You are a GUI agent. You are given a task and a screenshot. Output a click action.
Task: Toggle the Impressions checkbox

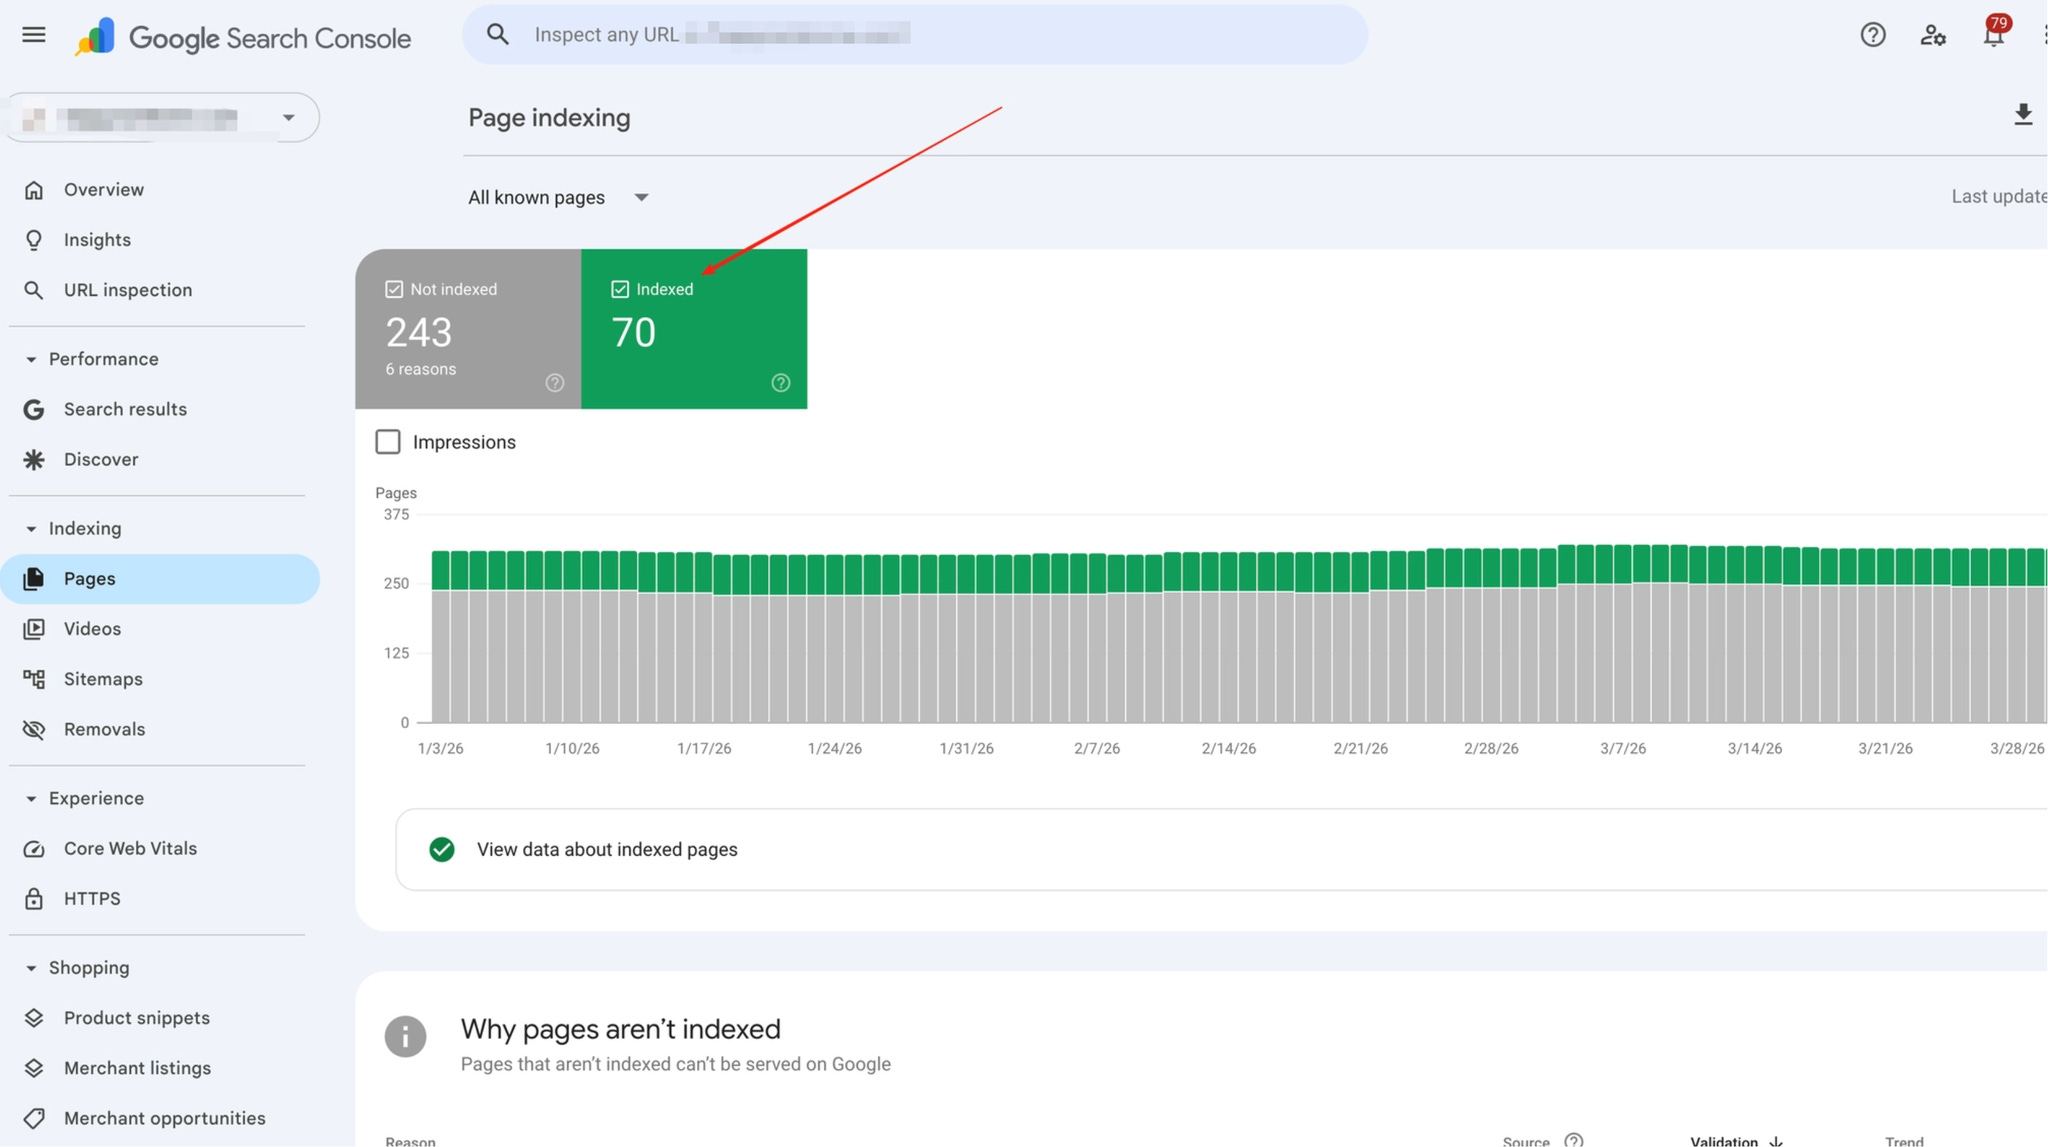pos(388,442)
